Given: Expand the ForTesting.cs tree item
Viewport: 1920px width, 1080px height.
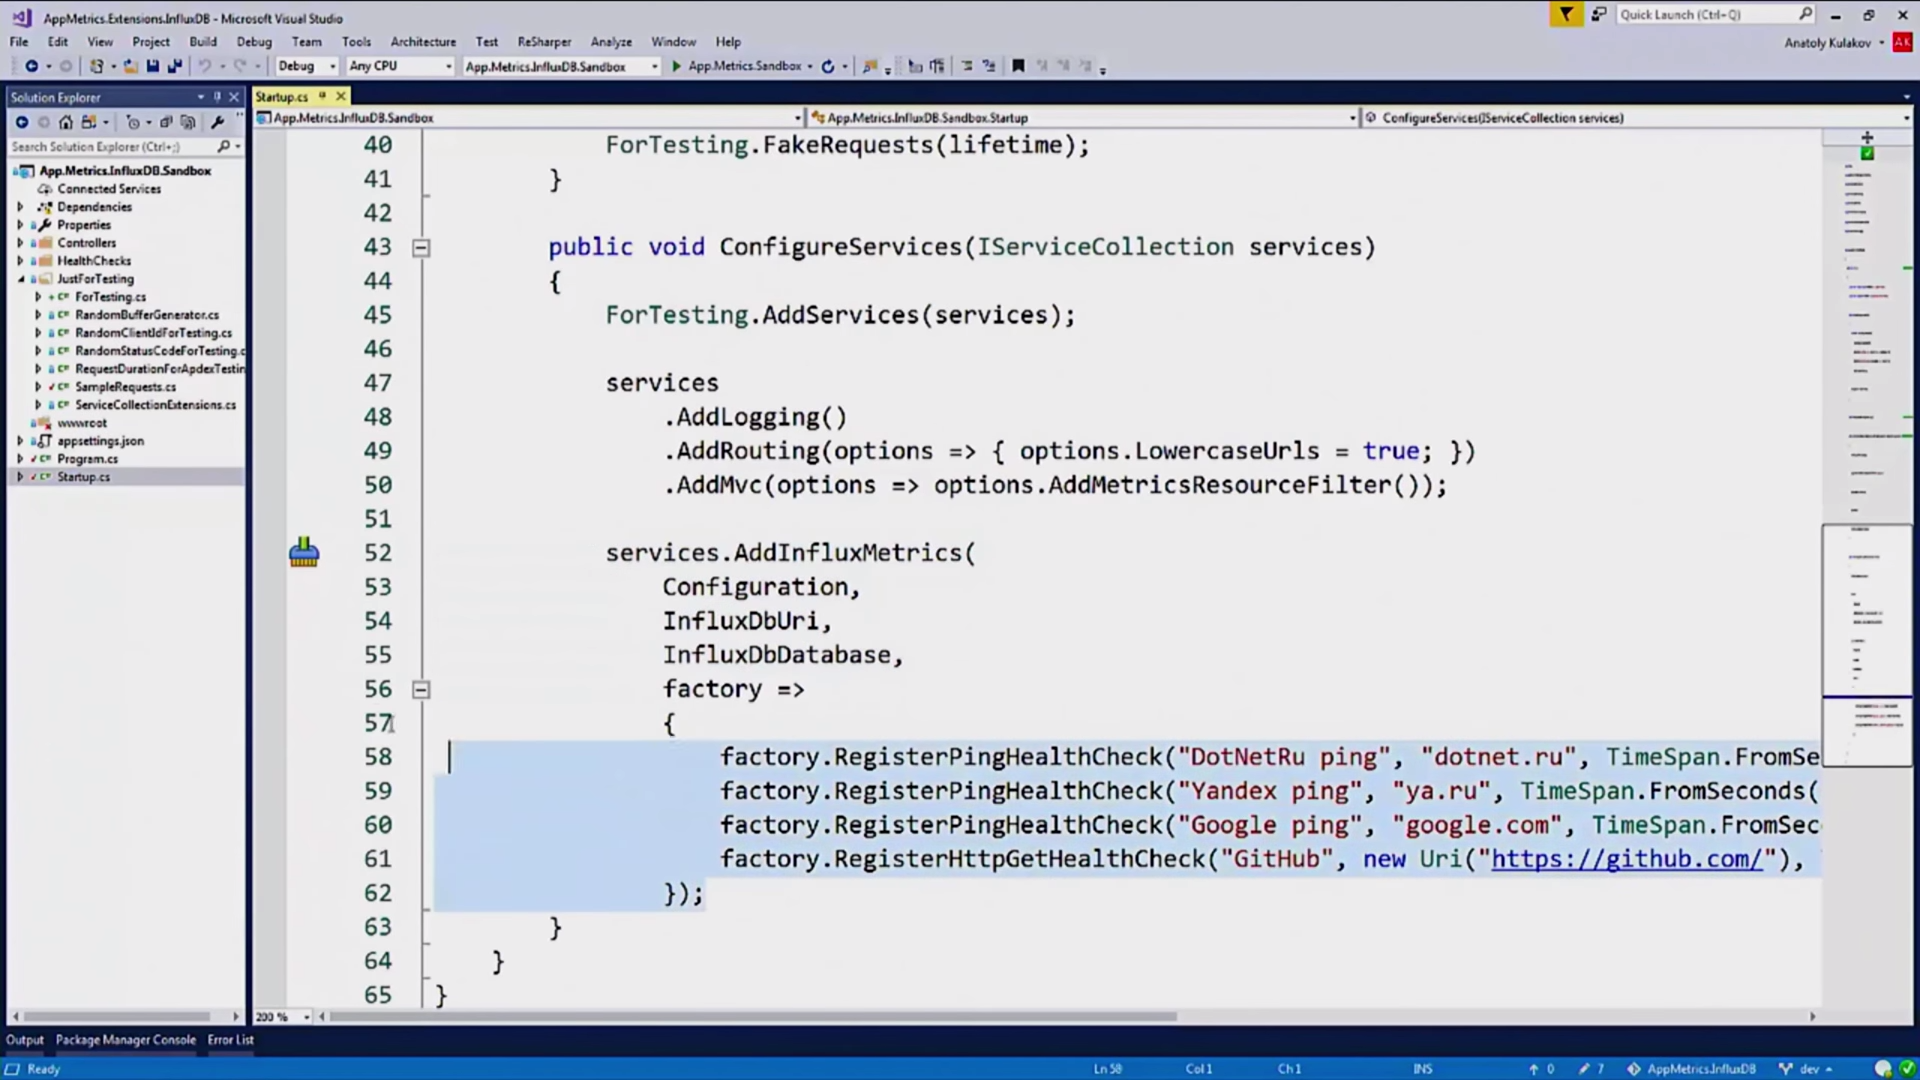Looking at the screenshot, I should [40, 297].
